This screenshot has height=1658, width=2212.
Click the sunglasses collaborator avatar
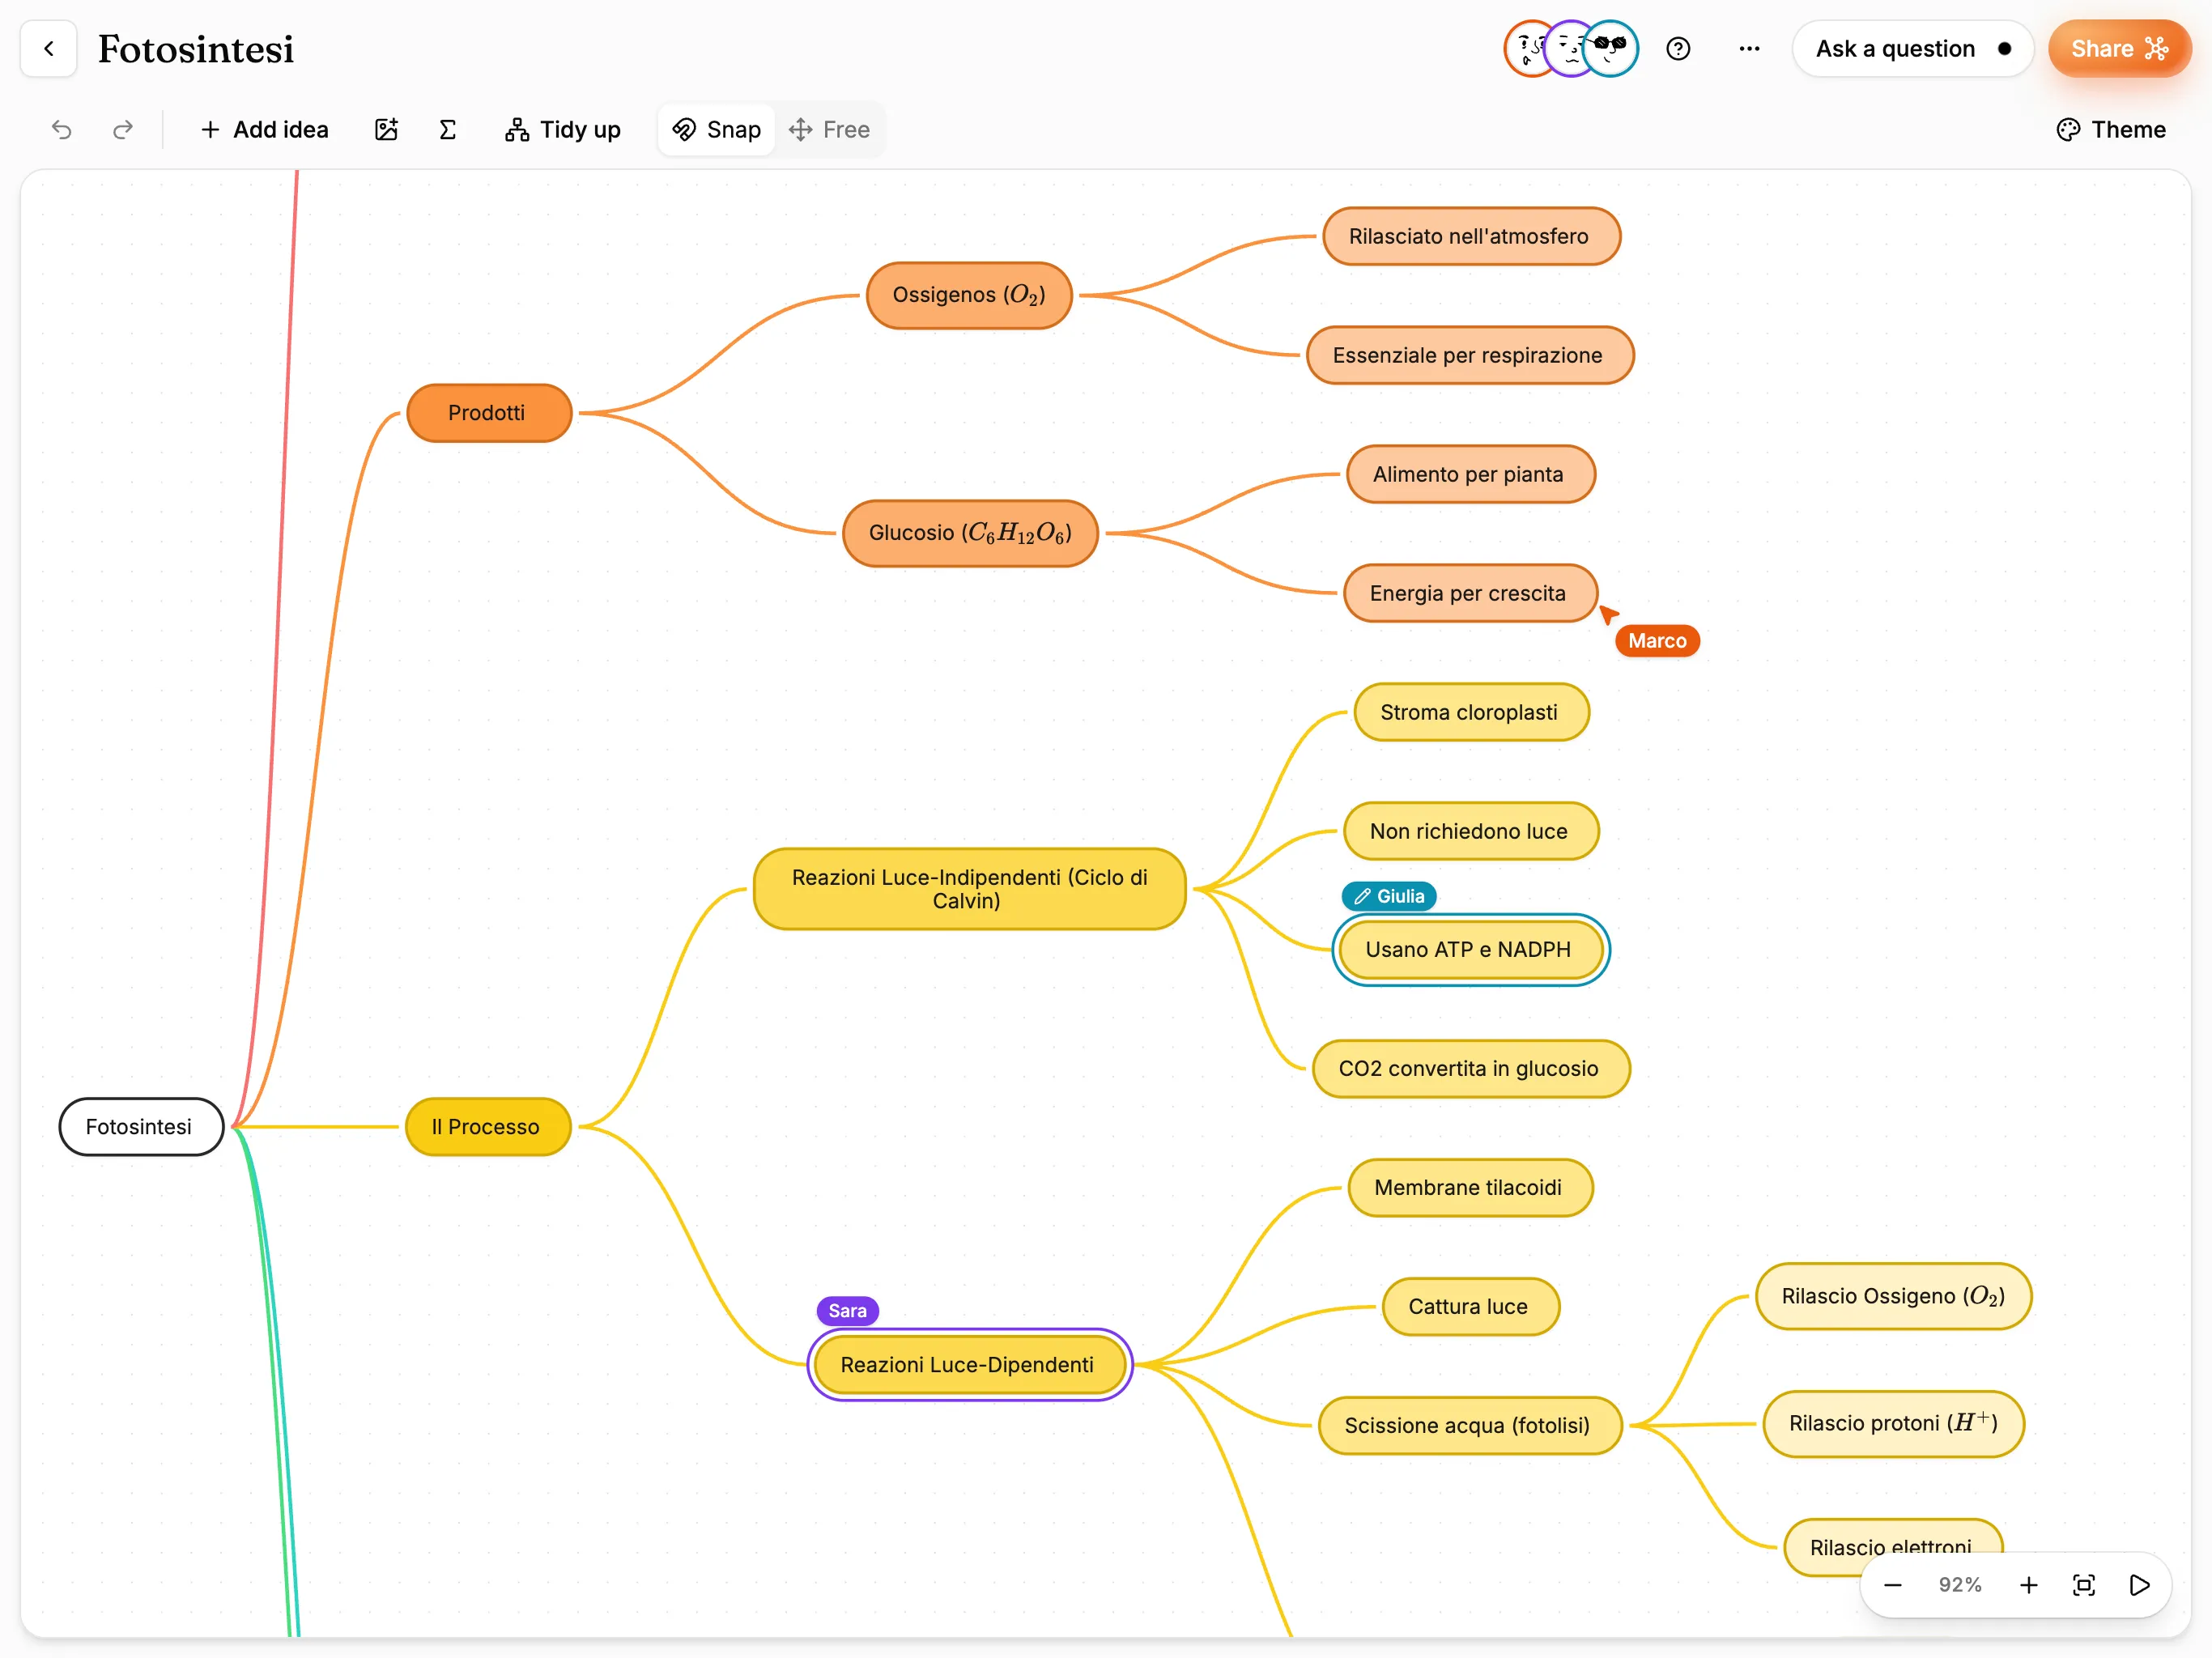coord(1611,48)
